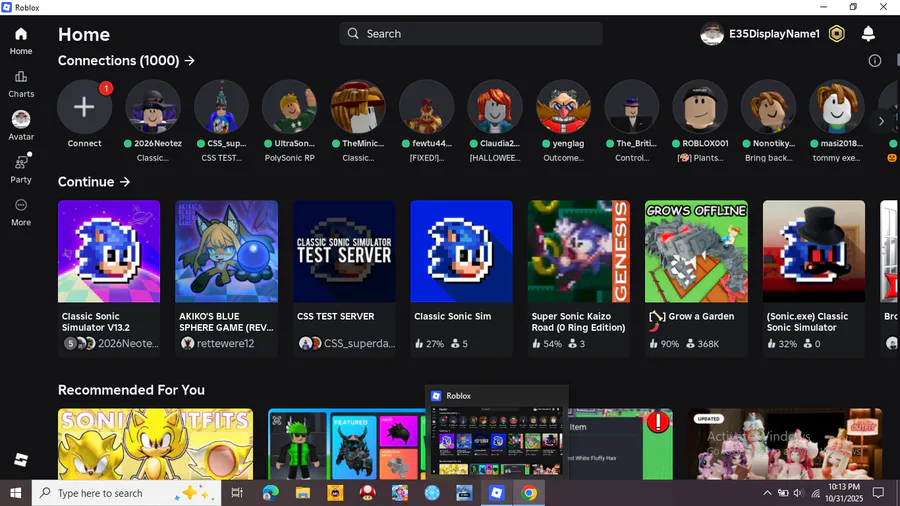Click 90% rating on Grow a Garden
The image size is (900, 506).
tap(669, 344)
